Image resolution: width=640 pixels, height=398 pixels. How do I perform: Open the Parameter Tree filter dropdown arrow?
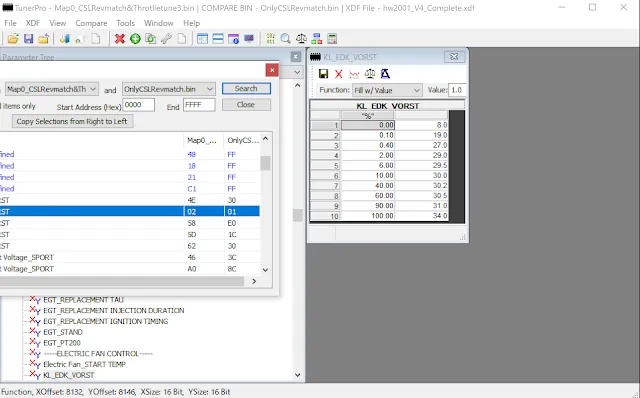pos(297,72)
